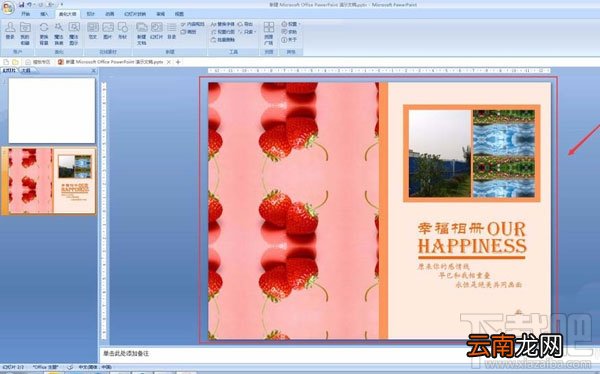Click 更换背景 change background icon
600x374 pixels.
(44, 33)
